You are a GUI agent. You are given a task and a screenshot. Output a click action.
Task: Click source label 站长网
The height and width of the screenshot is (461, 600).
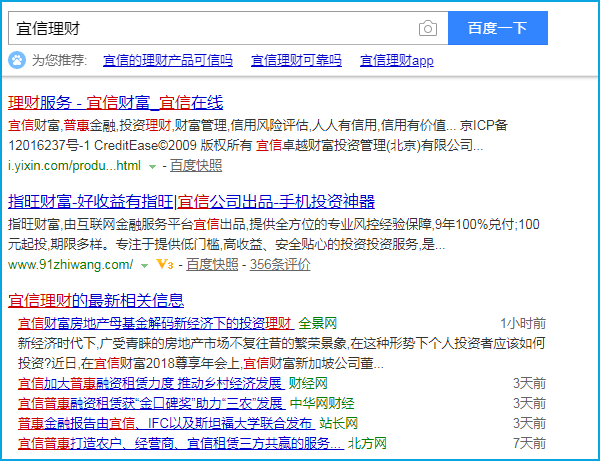pyautogui.click(x=339, y=423)
